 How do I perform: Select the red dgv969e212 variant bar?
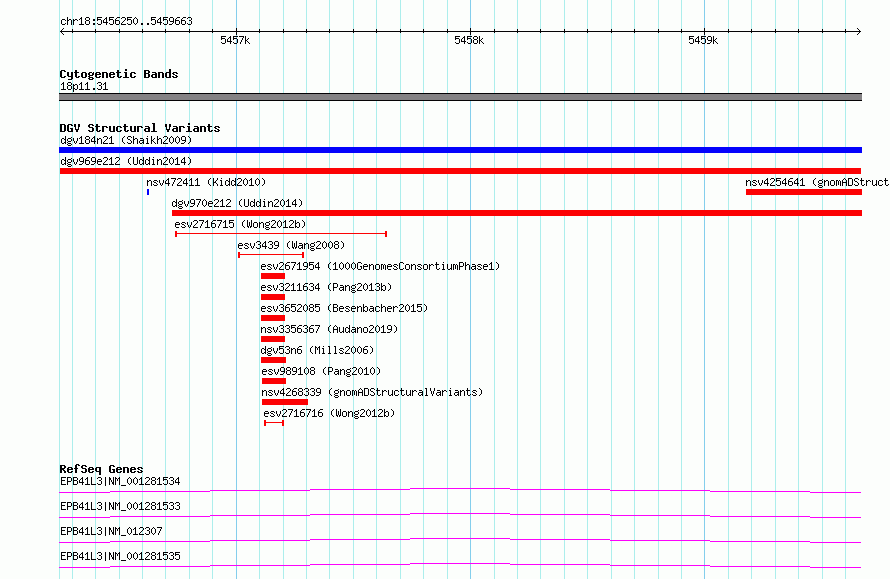[460, 171]
